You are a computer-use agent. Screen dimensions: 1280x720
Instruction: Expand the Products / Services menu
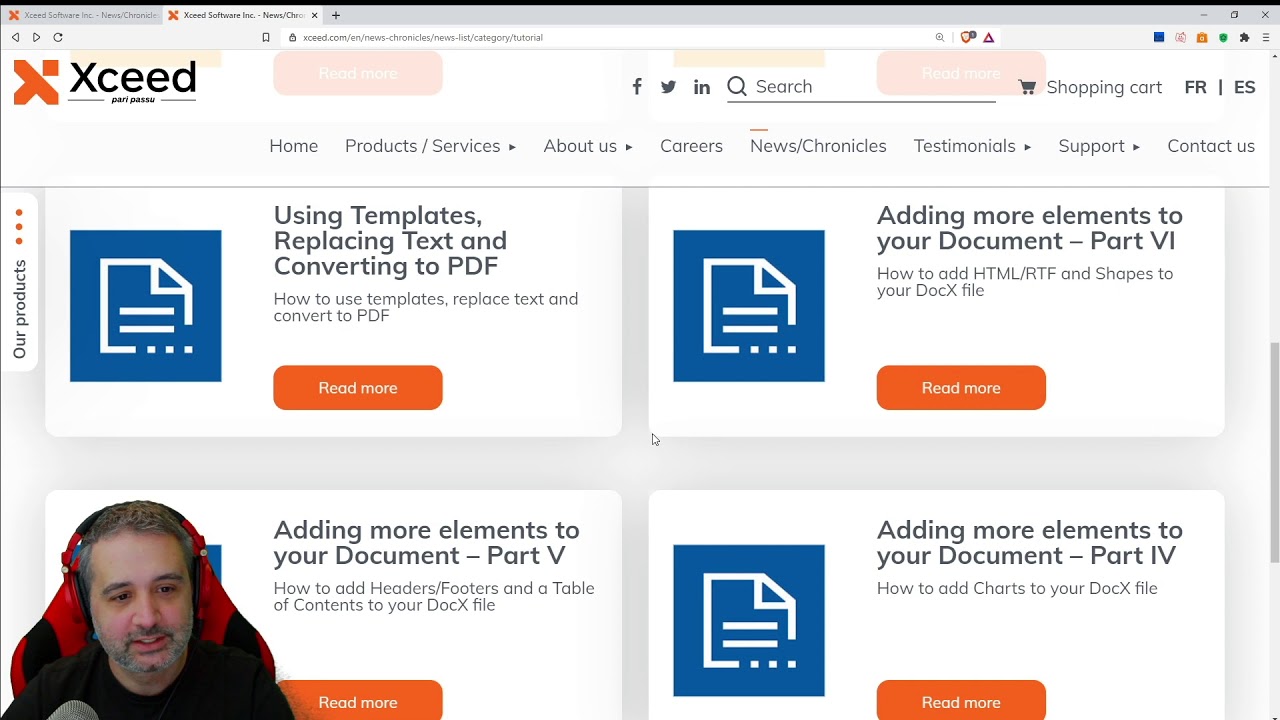coord(431,146)
